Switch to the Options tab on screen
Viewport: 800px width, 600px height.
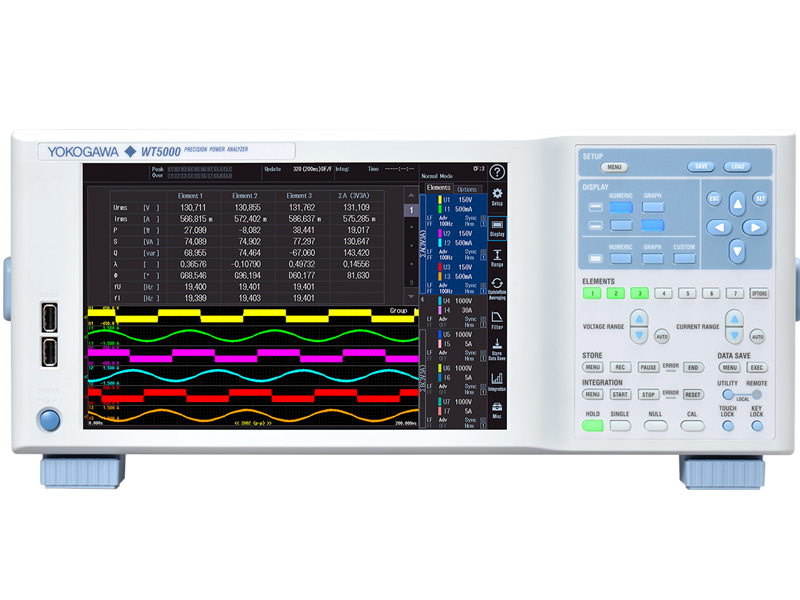[467, 189]
